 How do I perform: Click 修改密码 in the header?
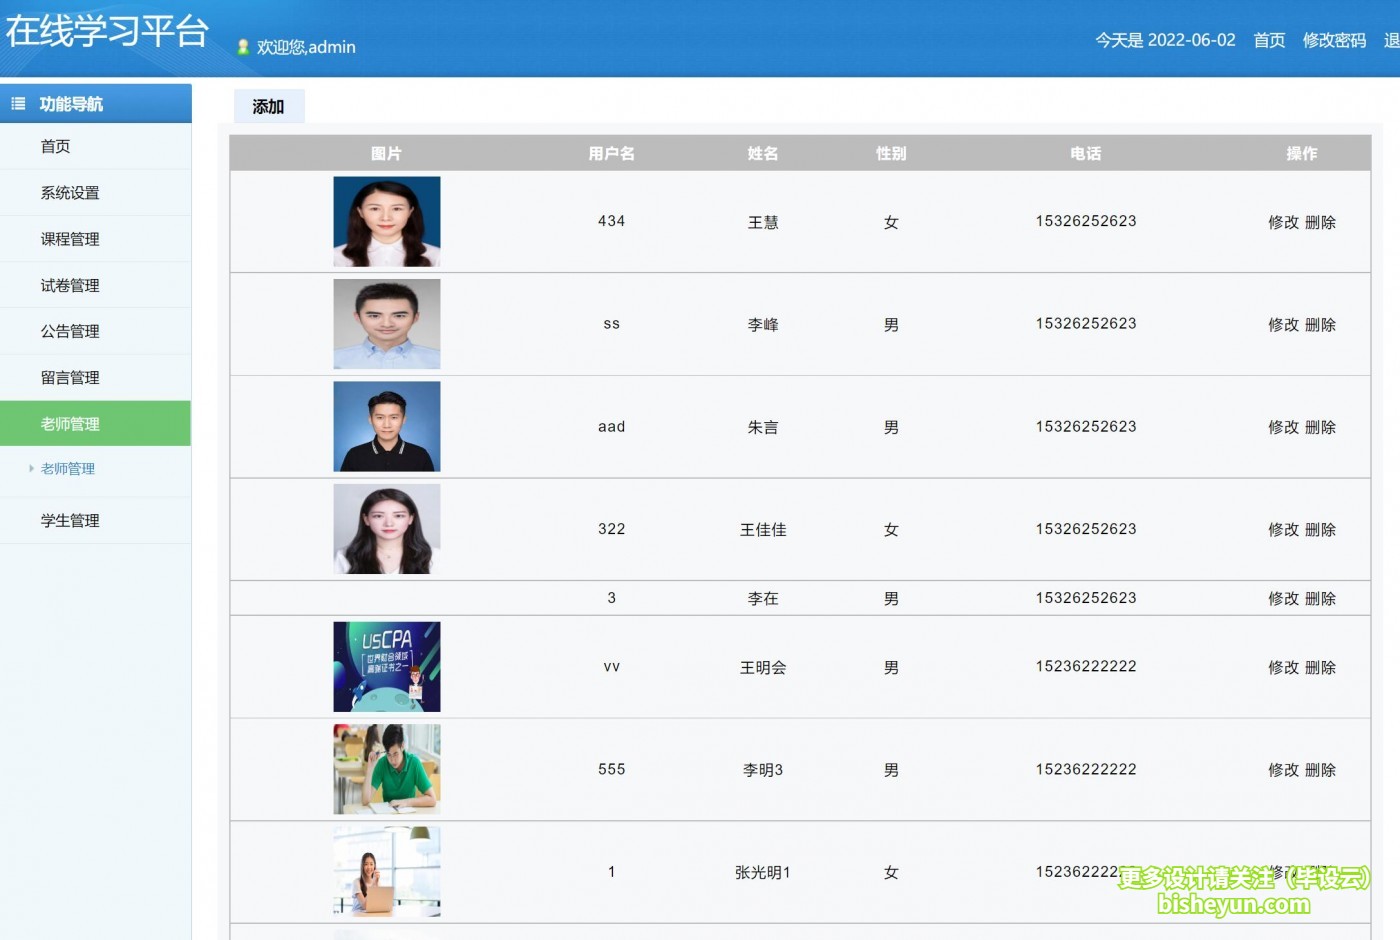(x=1334, y=40)
